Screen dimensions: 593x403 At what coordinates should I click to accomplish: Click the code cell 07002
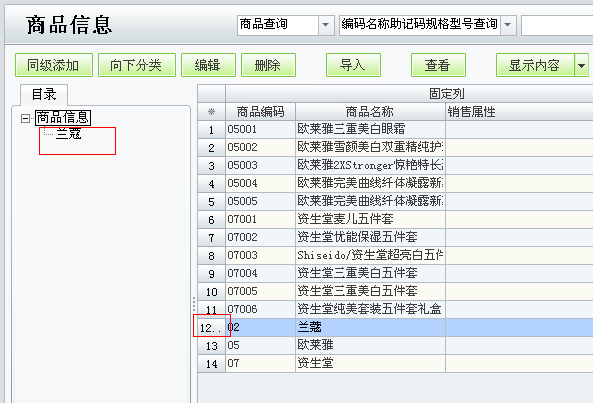[260, 237]
